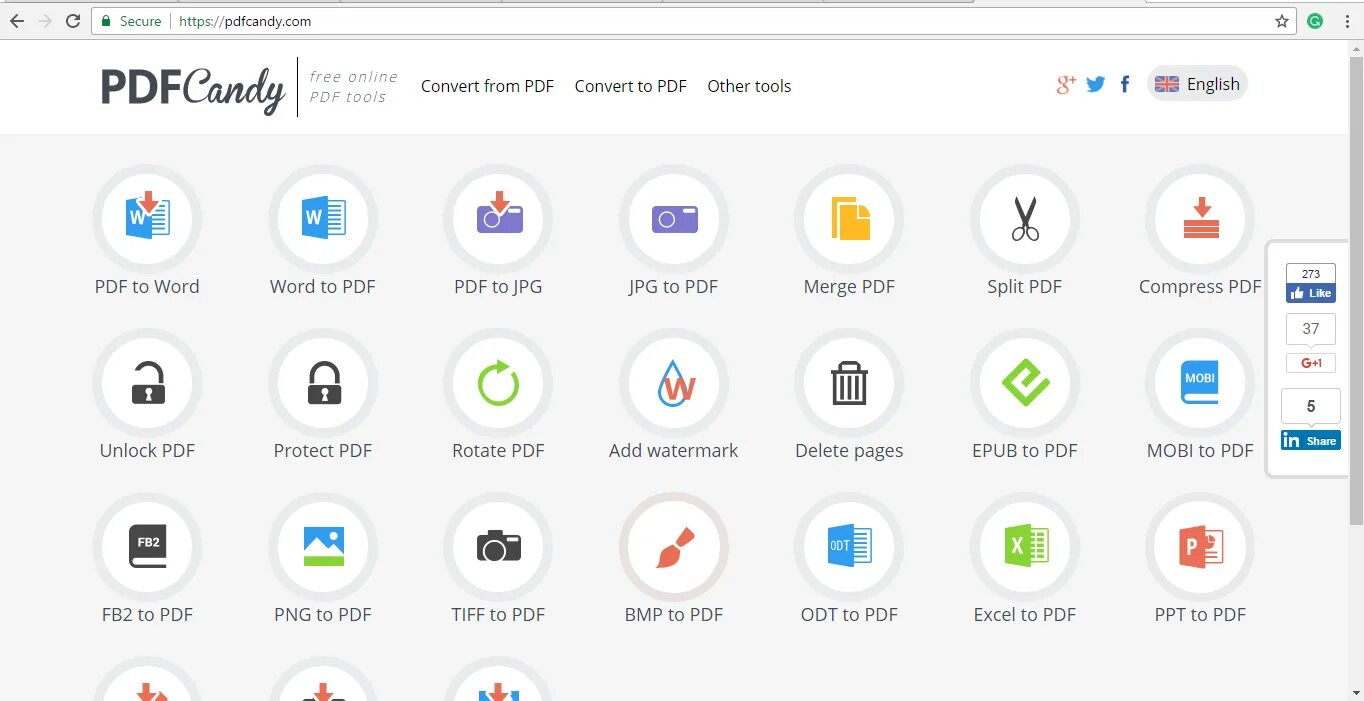Viewport: 1364px width, 701px height.
Task: Click the 'free online PDF tools' tagline
Action: point(353,87)
